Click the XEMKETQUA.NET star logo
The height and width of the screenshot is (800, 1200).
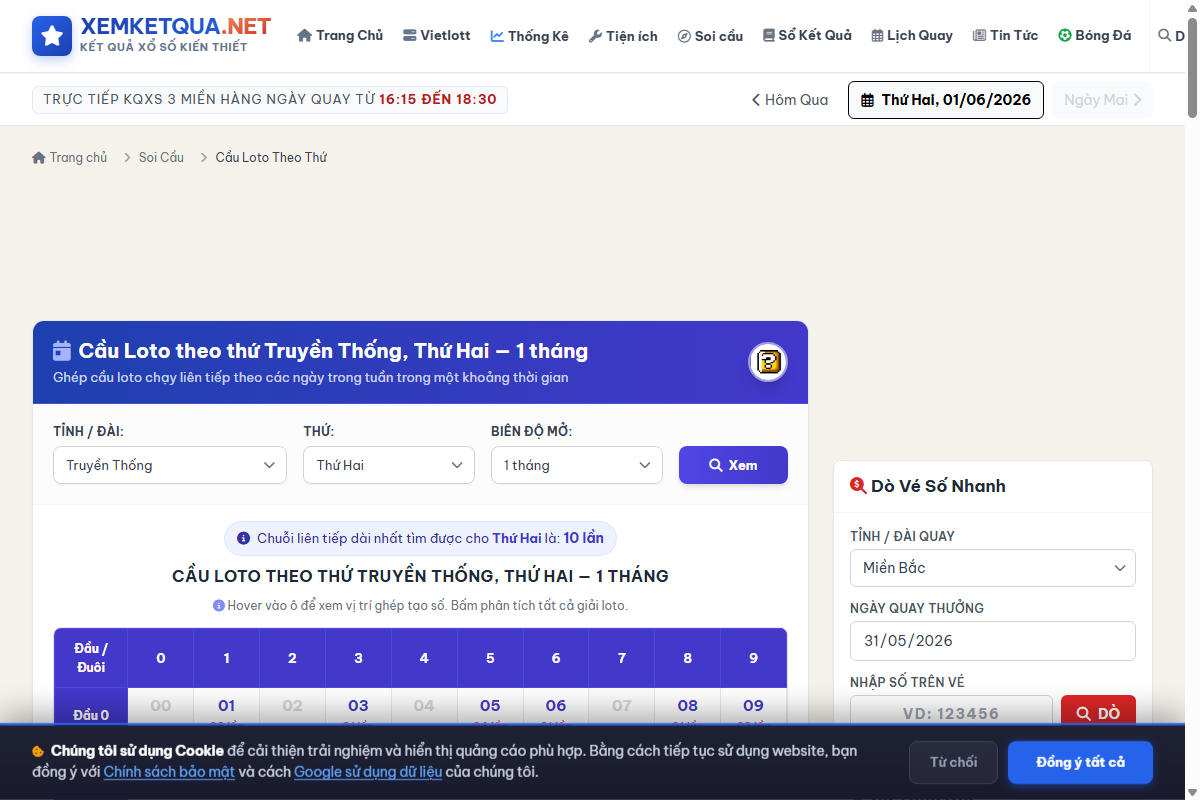52,35
